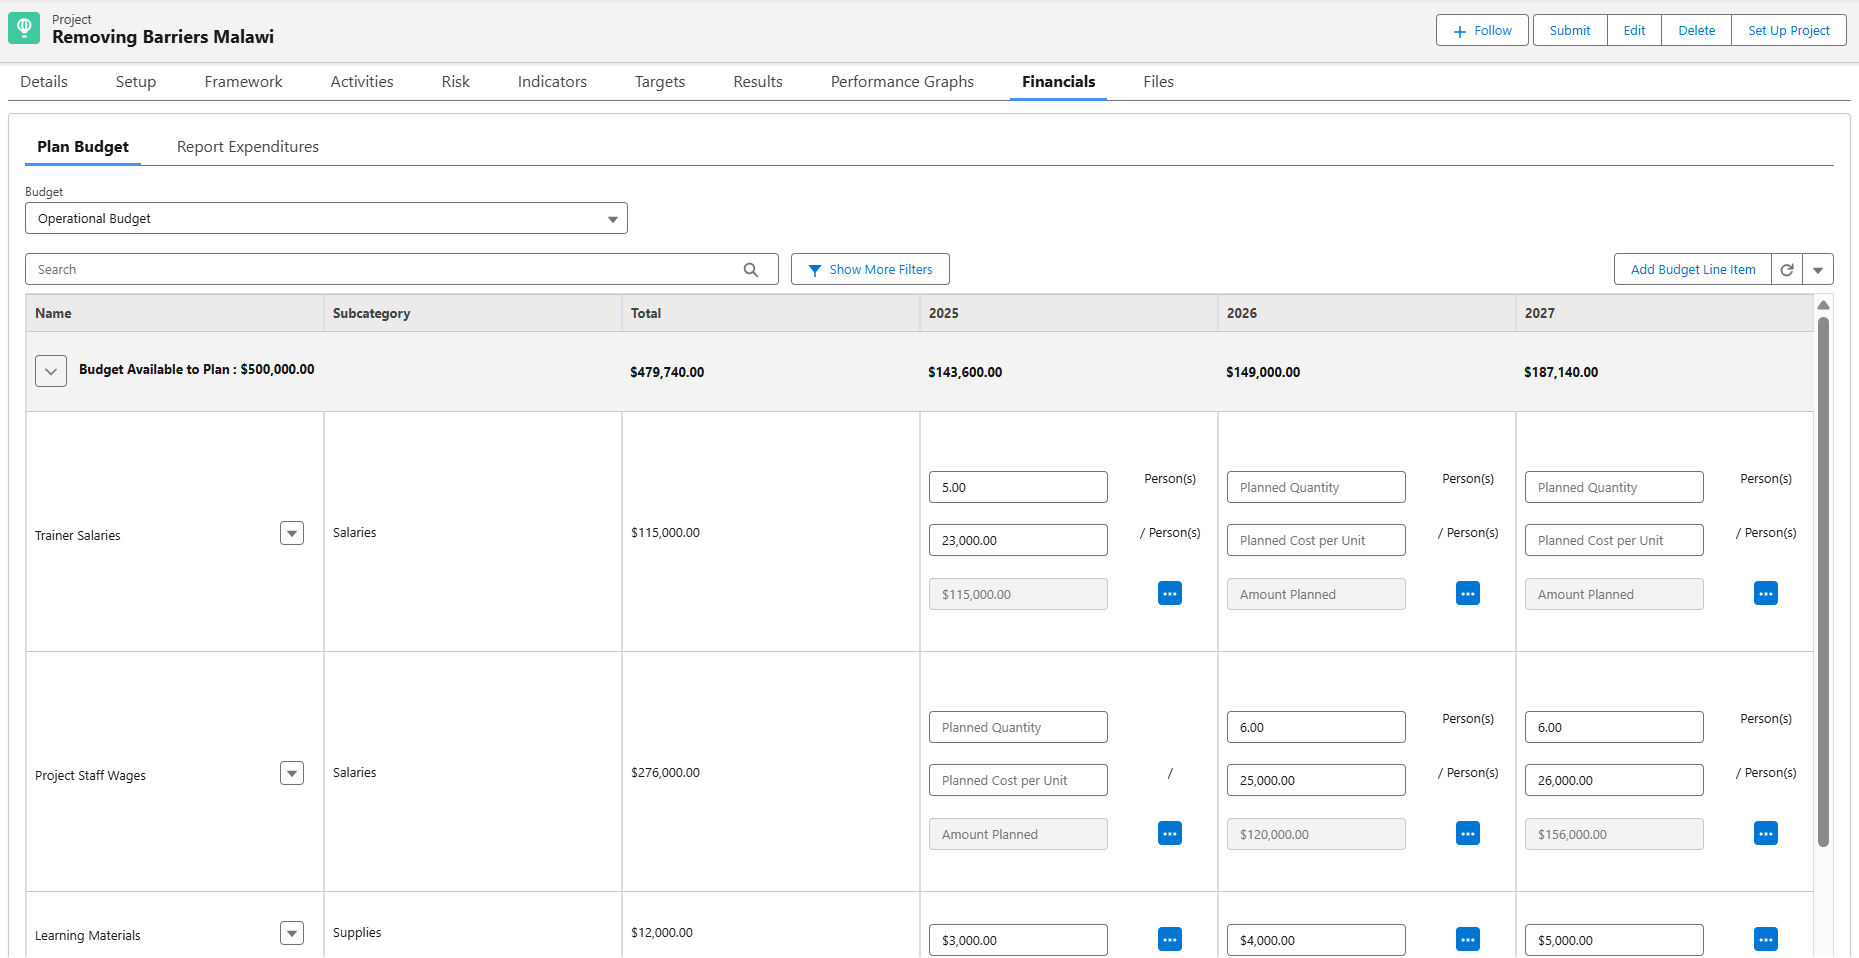The width and height of the screenshot is (1859, 958).
Task: Open Project Staff Wages 2027 more-options button
Action: tap(1766, 834)
